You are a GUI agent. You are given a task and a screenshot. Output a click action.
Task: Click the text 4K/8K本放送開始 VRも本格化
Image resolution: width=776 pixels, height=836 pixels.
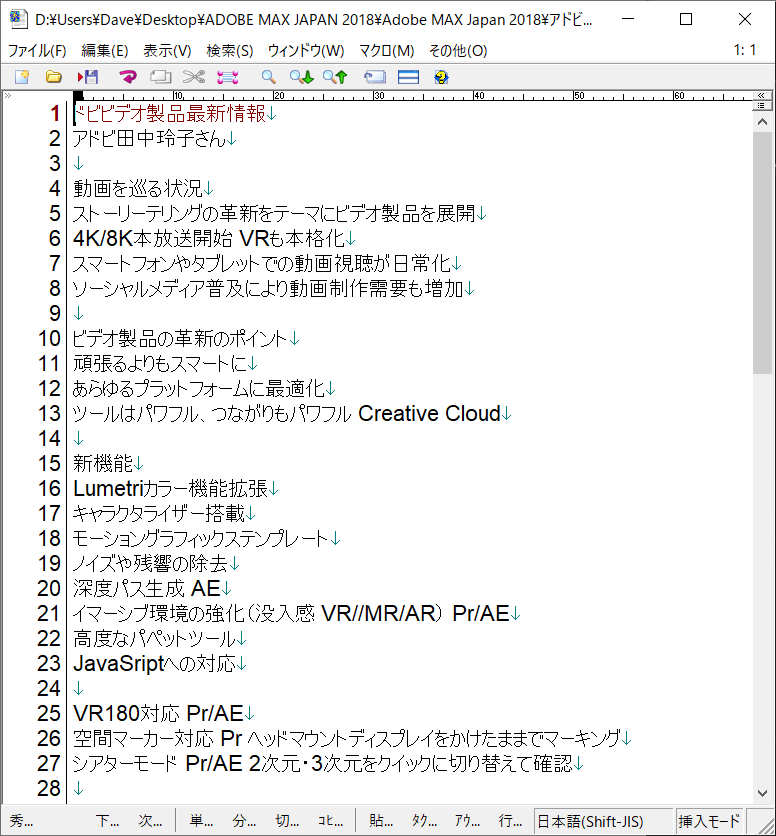209,238
